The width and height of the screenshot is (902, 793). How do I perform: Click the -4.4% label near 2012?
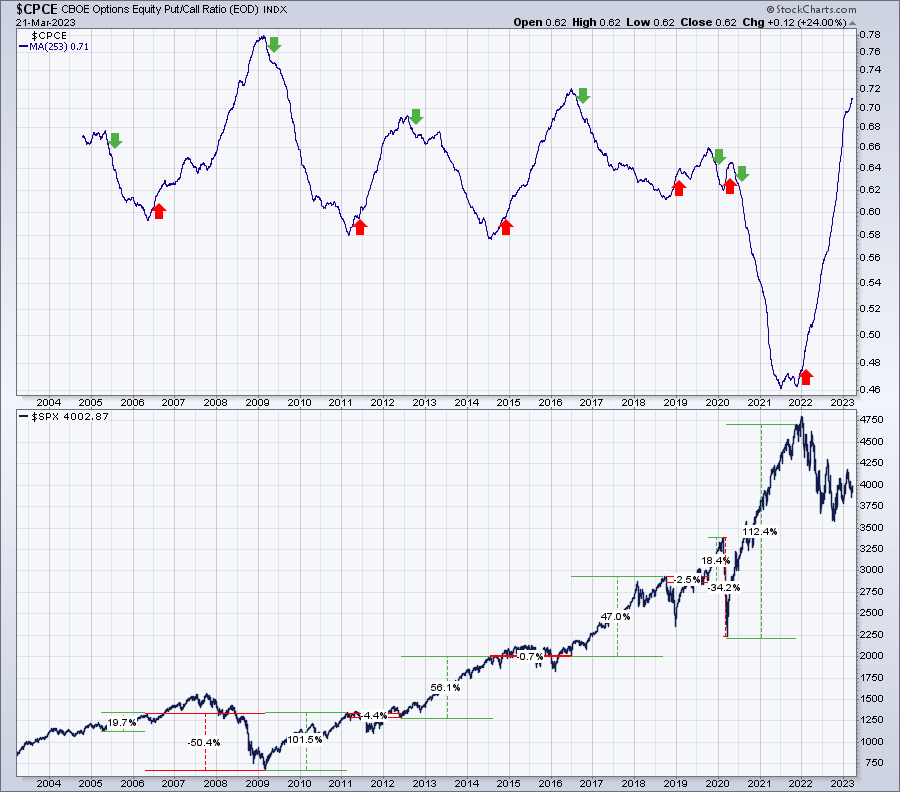(x=374, y=715)
